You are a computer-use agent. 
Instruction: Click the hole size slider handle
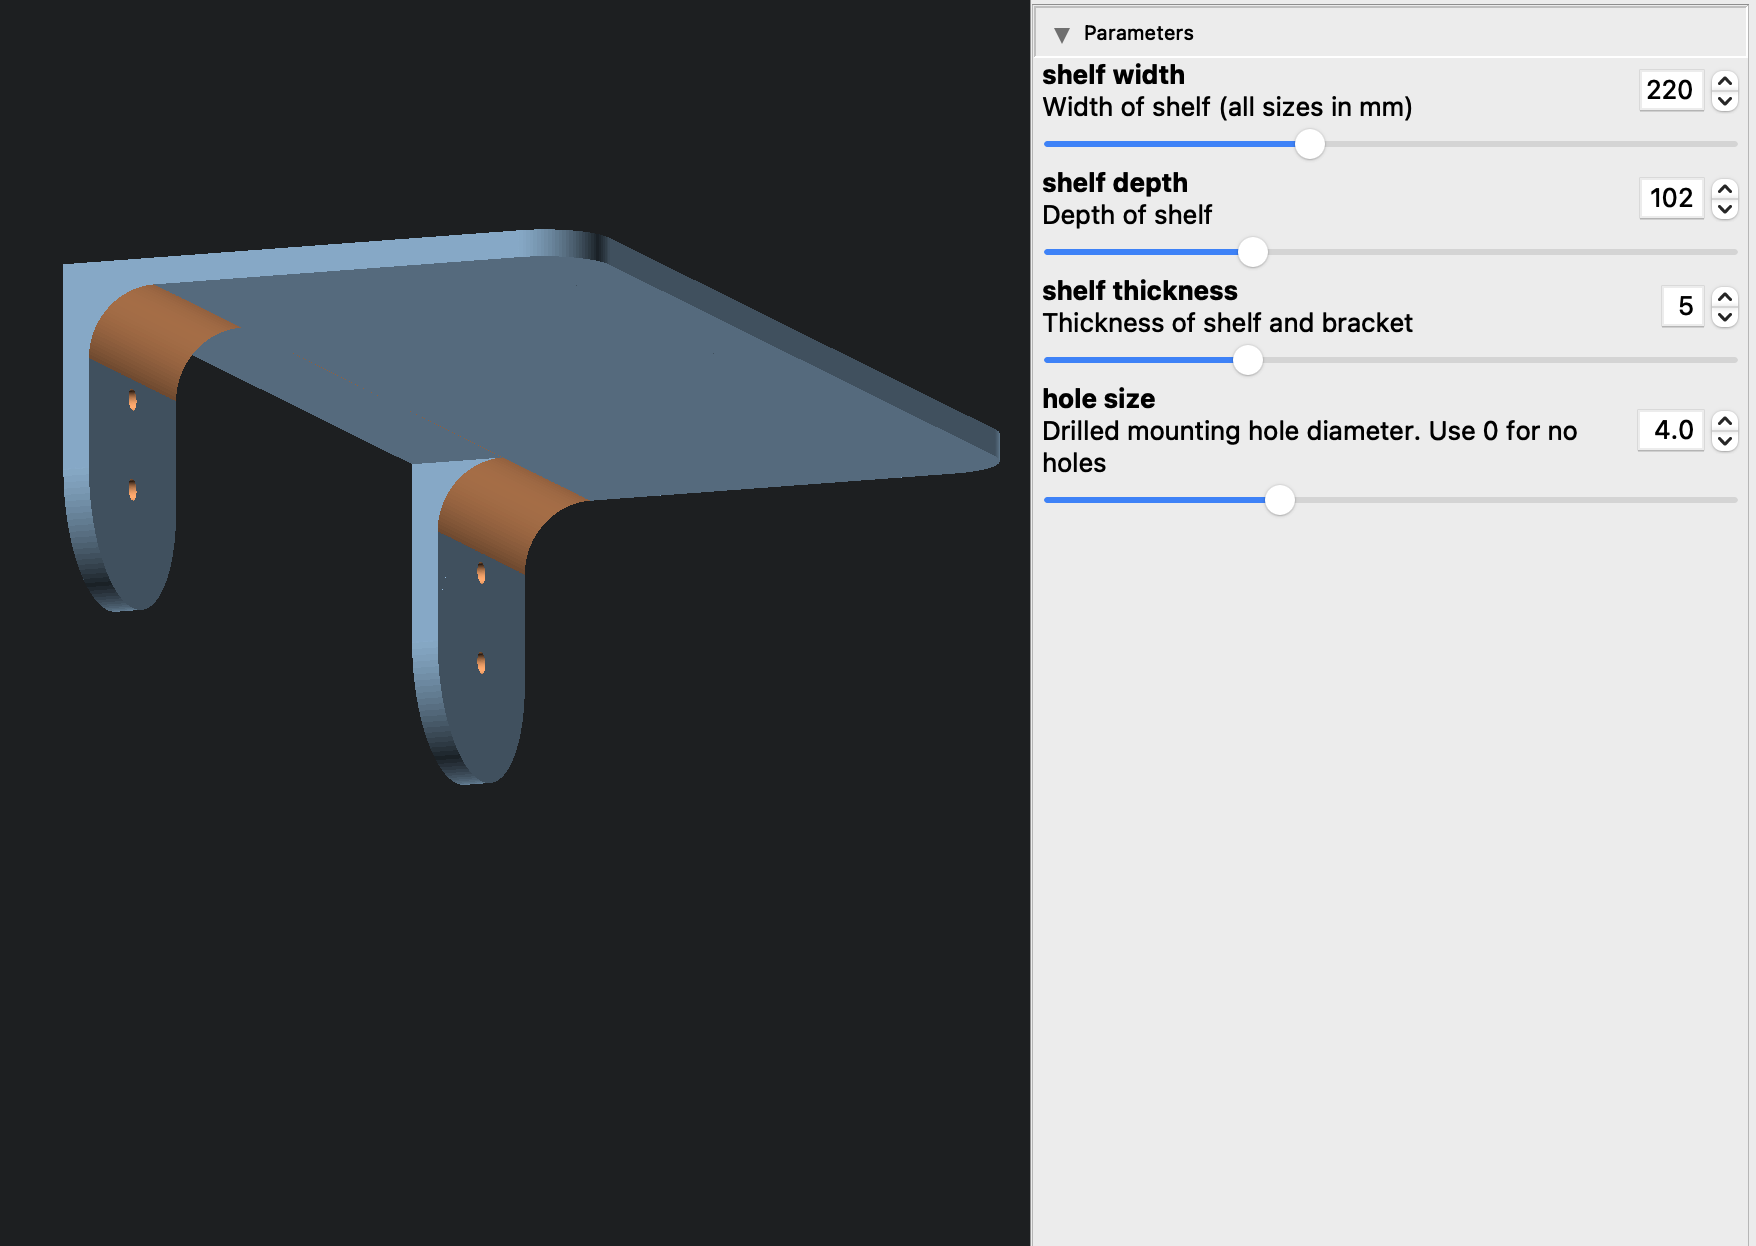point(1280,500)
